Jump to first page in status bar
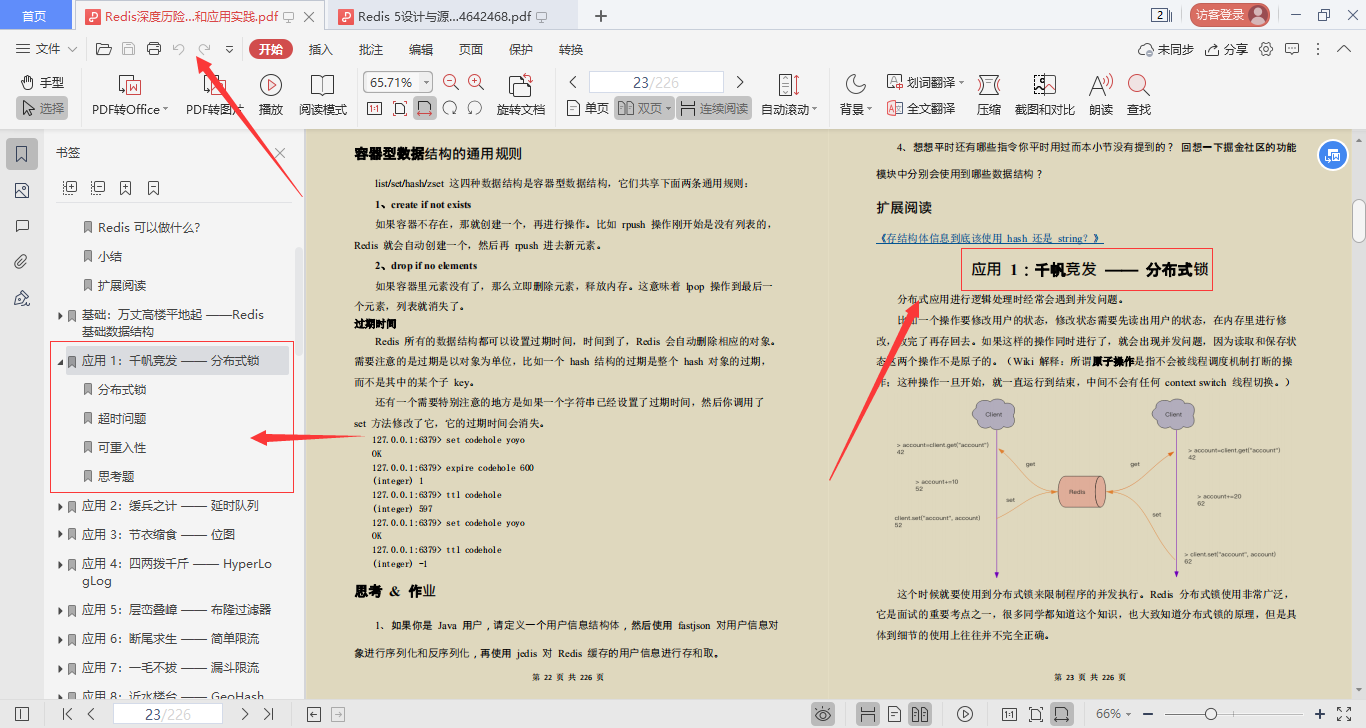The image size is (1366, 728). tap(67, 714)
